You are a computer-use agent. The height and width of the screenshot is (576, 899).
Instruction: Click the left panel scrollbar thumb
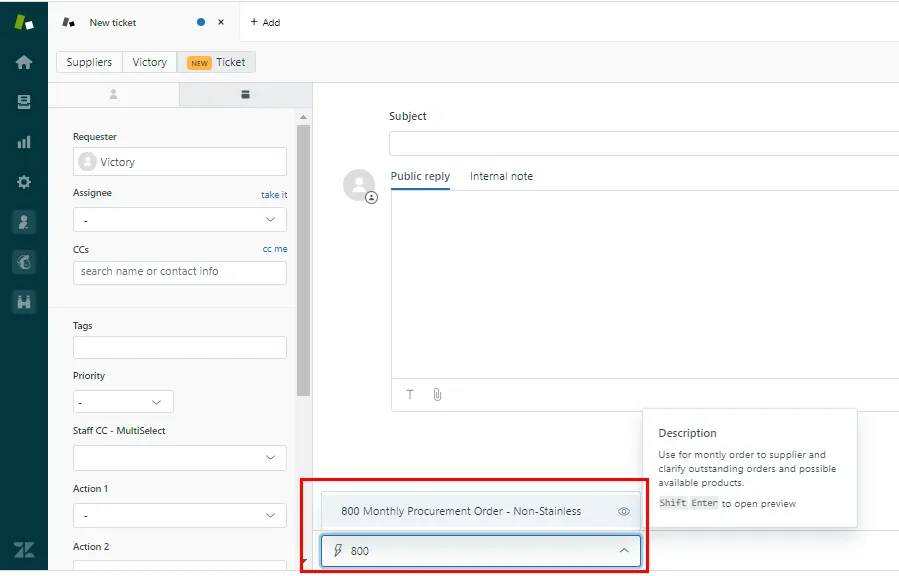click(303, 261)
